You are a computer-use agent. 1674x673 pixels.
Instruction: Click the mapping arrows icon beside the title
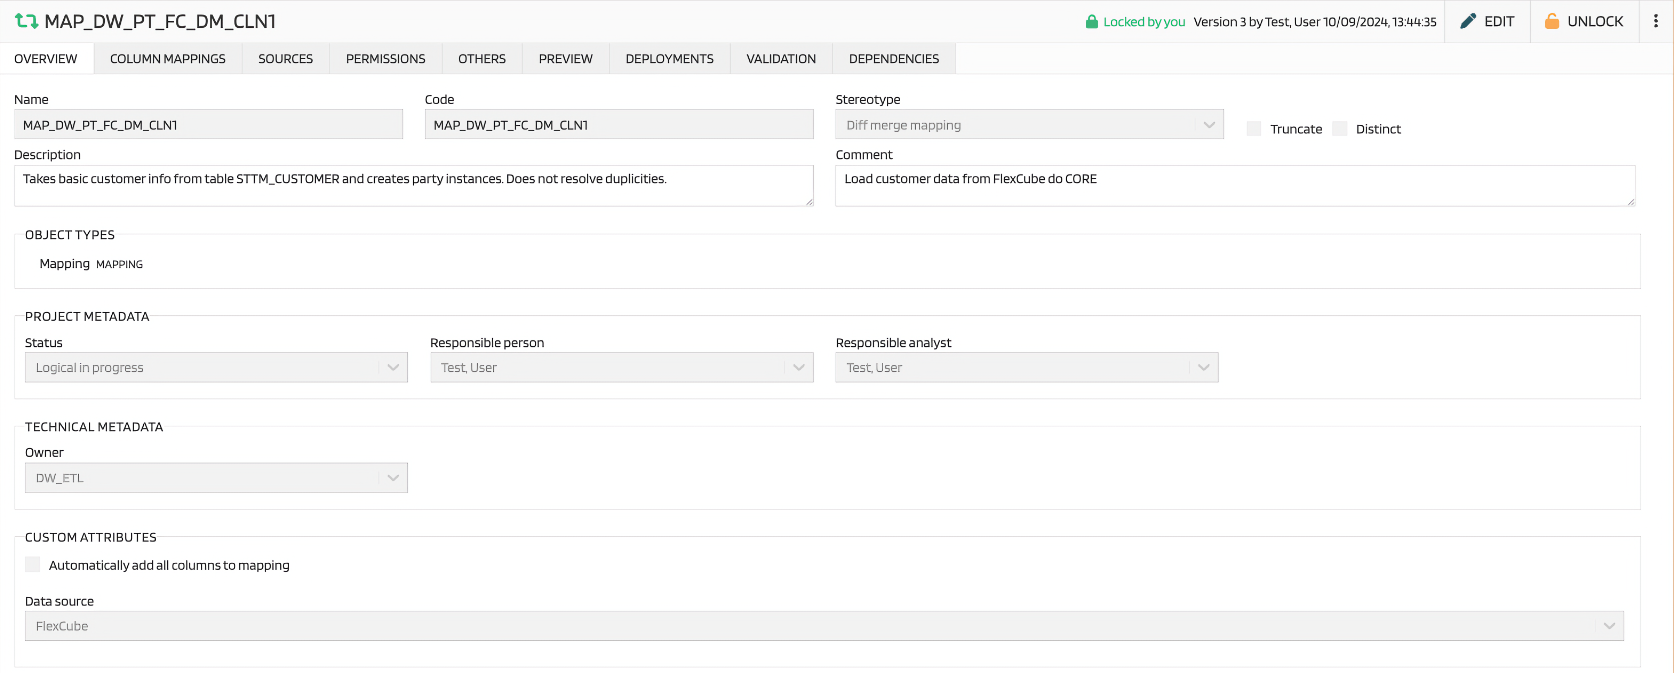[26, 21]
